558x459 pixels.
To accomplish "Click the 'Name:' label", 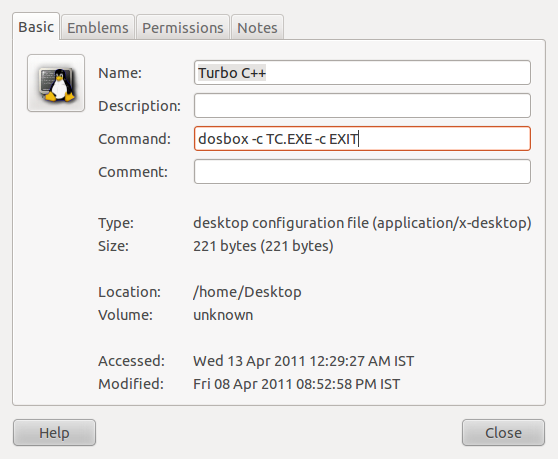I will tap(120, 73).
